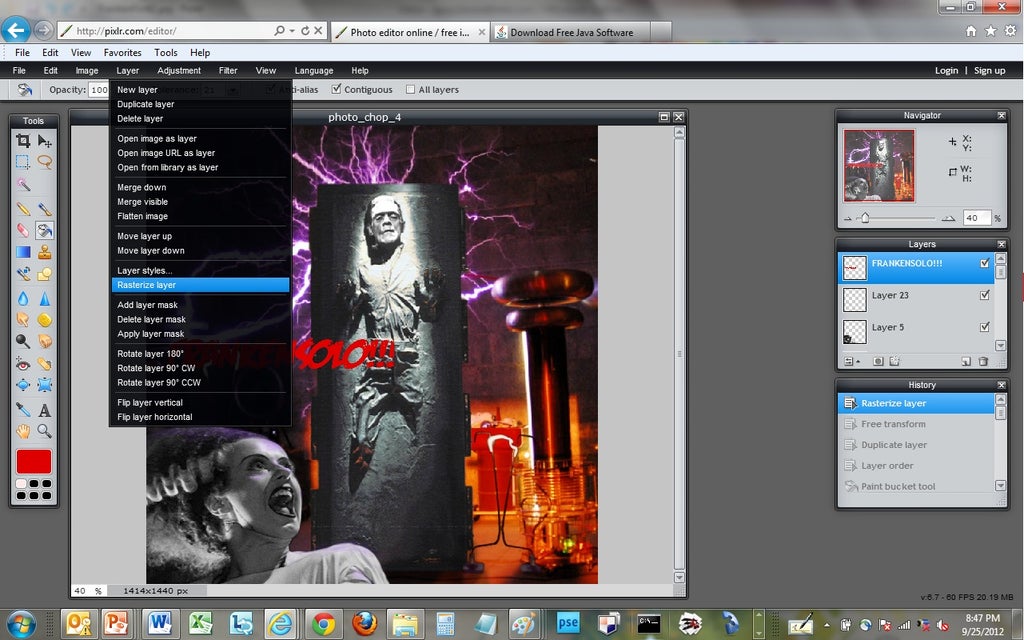Select the Zoom magnifier tool in Tools
This screenshot has height=640, width=1024.
coord(44,431)
